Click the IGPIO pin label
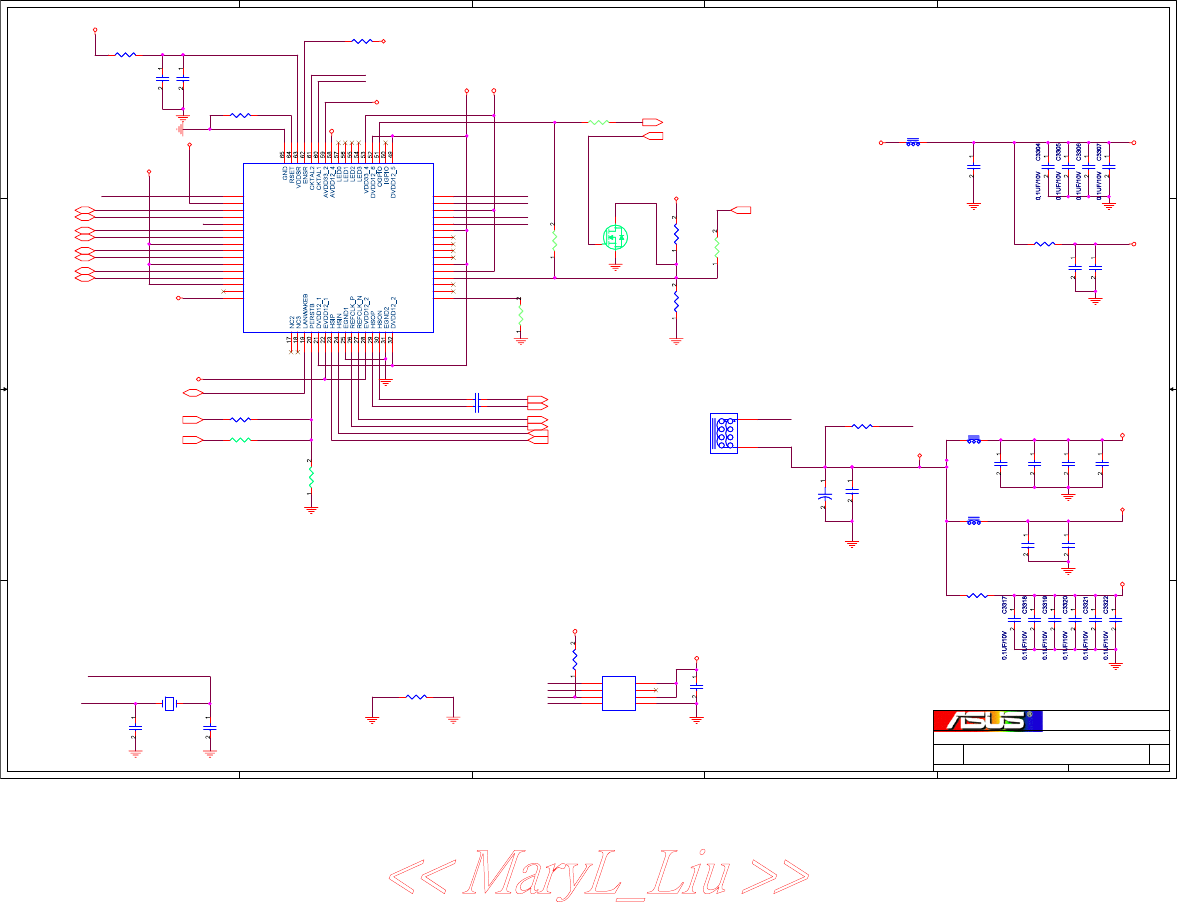 click(x=387, y=175)
